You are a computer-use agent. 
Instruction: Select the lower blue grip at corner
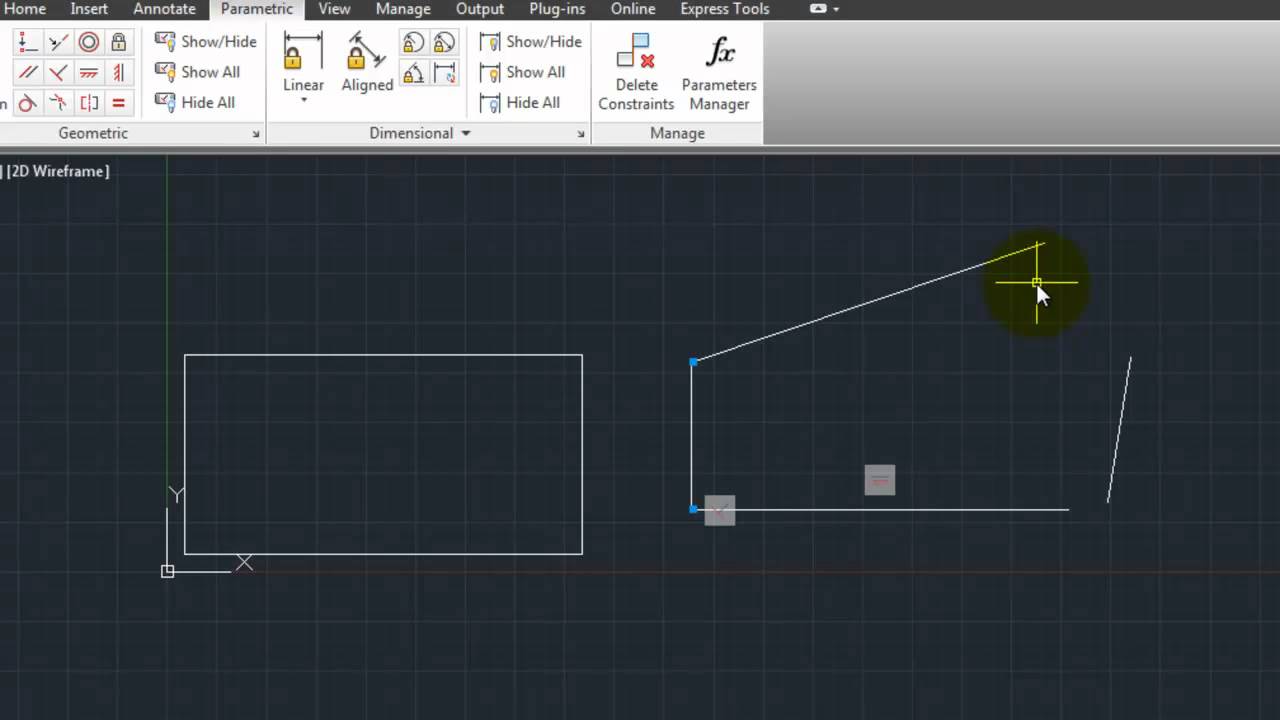point(693,509)
